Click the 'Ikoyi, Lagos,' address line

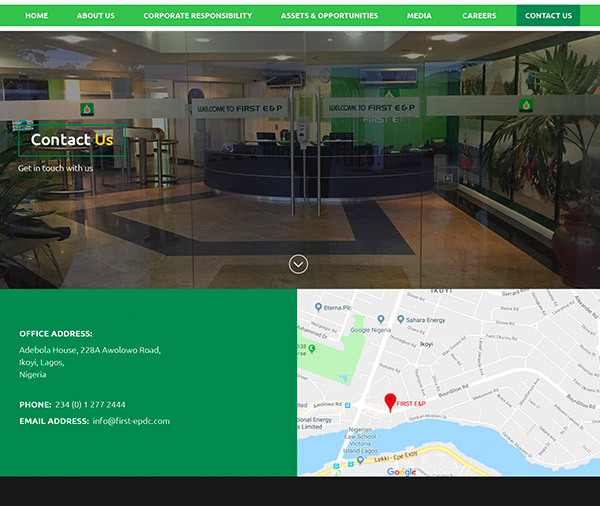tap(42, 362)
